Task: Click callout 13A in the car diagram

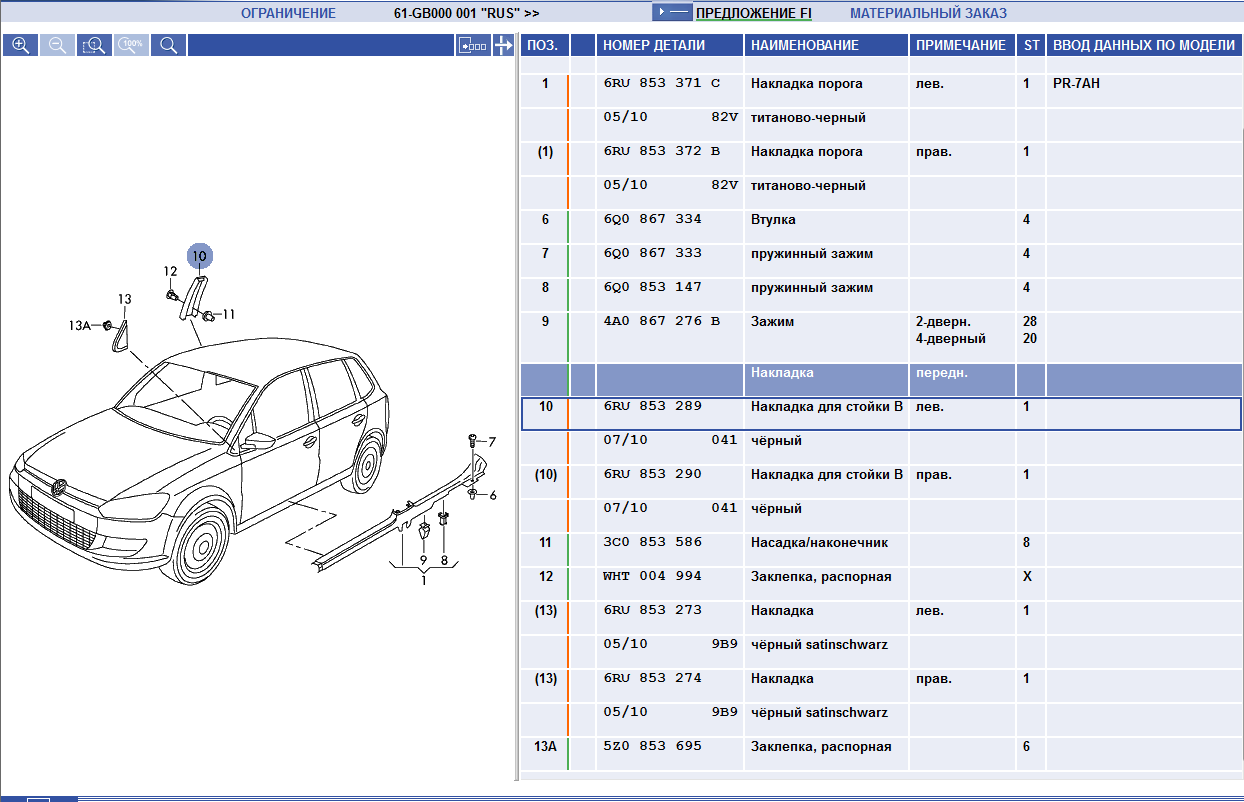Action: (x=79, y=325)
